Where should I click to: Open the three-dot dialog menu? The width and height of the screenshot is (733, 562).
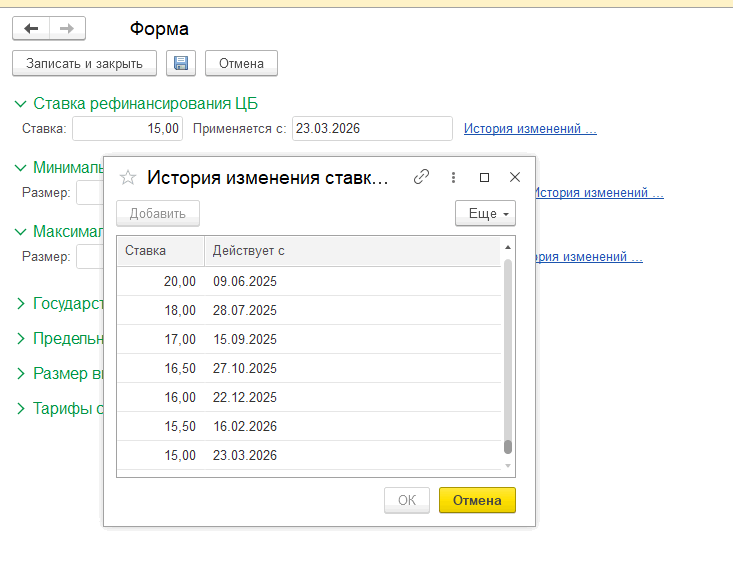point(453,177)
